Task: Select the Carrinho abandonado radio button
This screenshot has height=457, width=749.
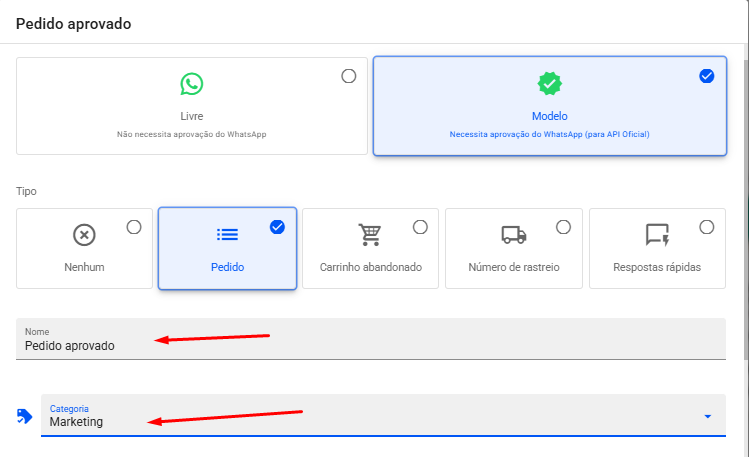Action: 420,227
